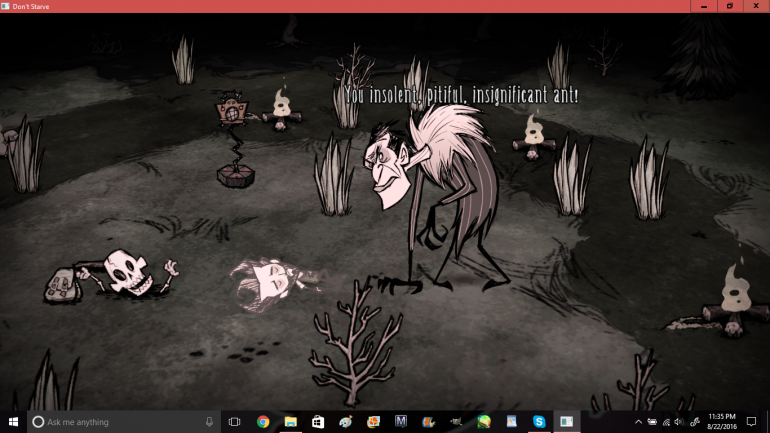Viewport: 770px width, 433px height.
Task: Open the orange app icon next to Paint
Action: (x=373, y=422)
